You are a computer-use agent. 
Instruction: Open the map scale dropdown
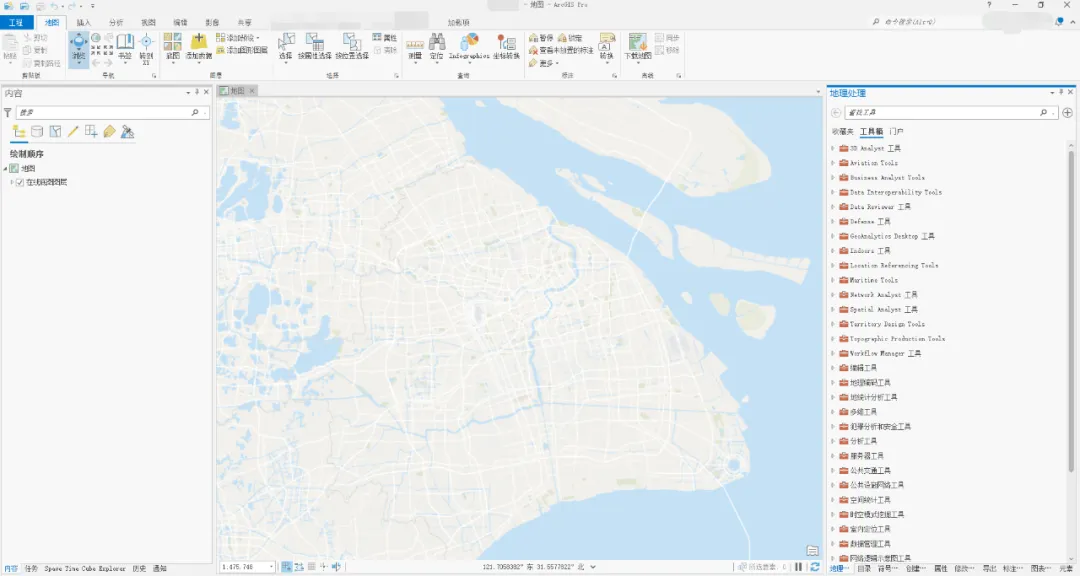pyautogui.click(x=271, y=567)
